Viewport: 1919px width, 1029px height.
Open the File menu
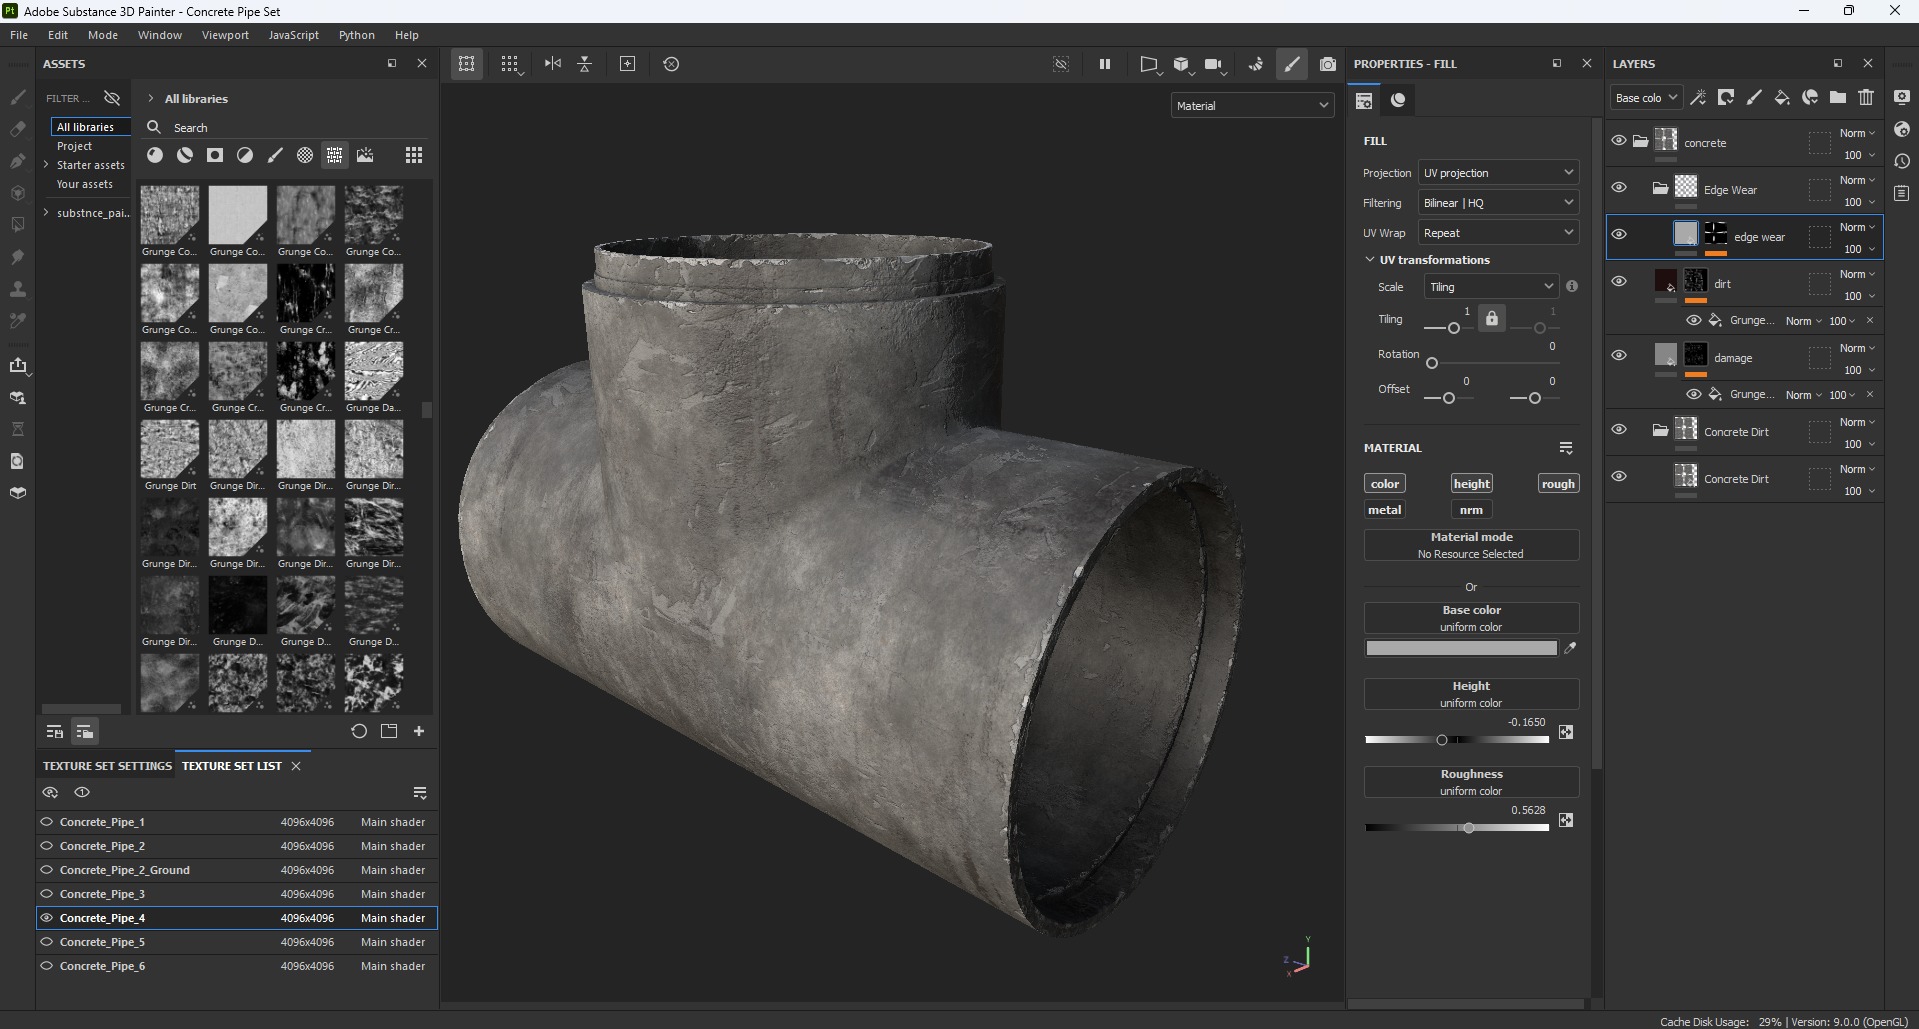19,35
